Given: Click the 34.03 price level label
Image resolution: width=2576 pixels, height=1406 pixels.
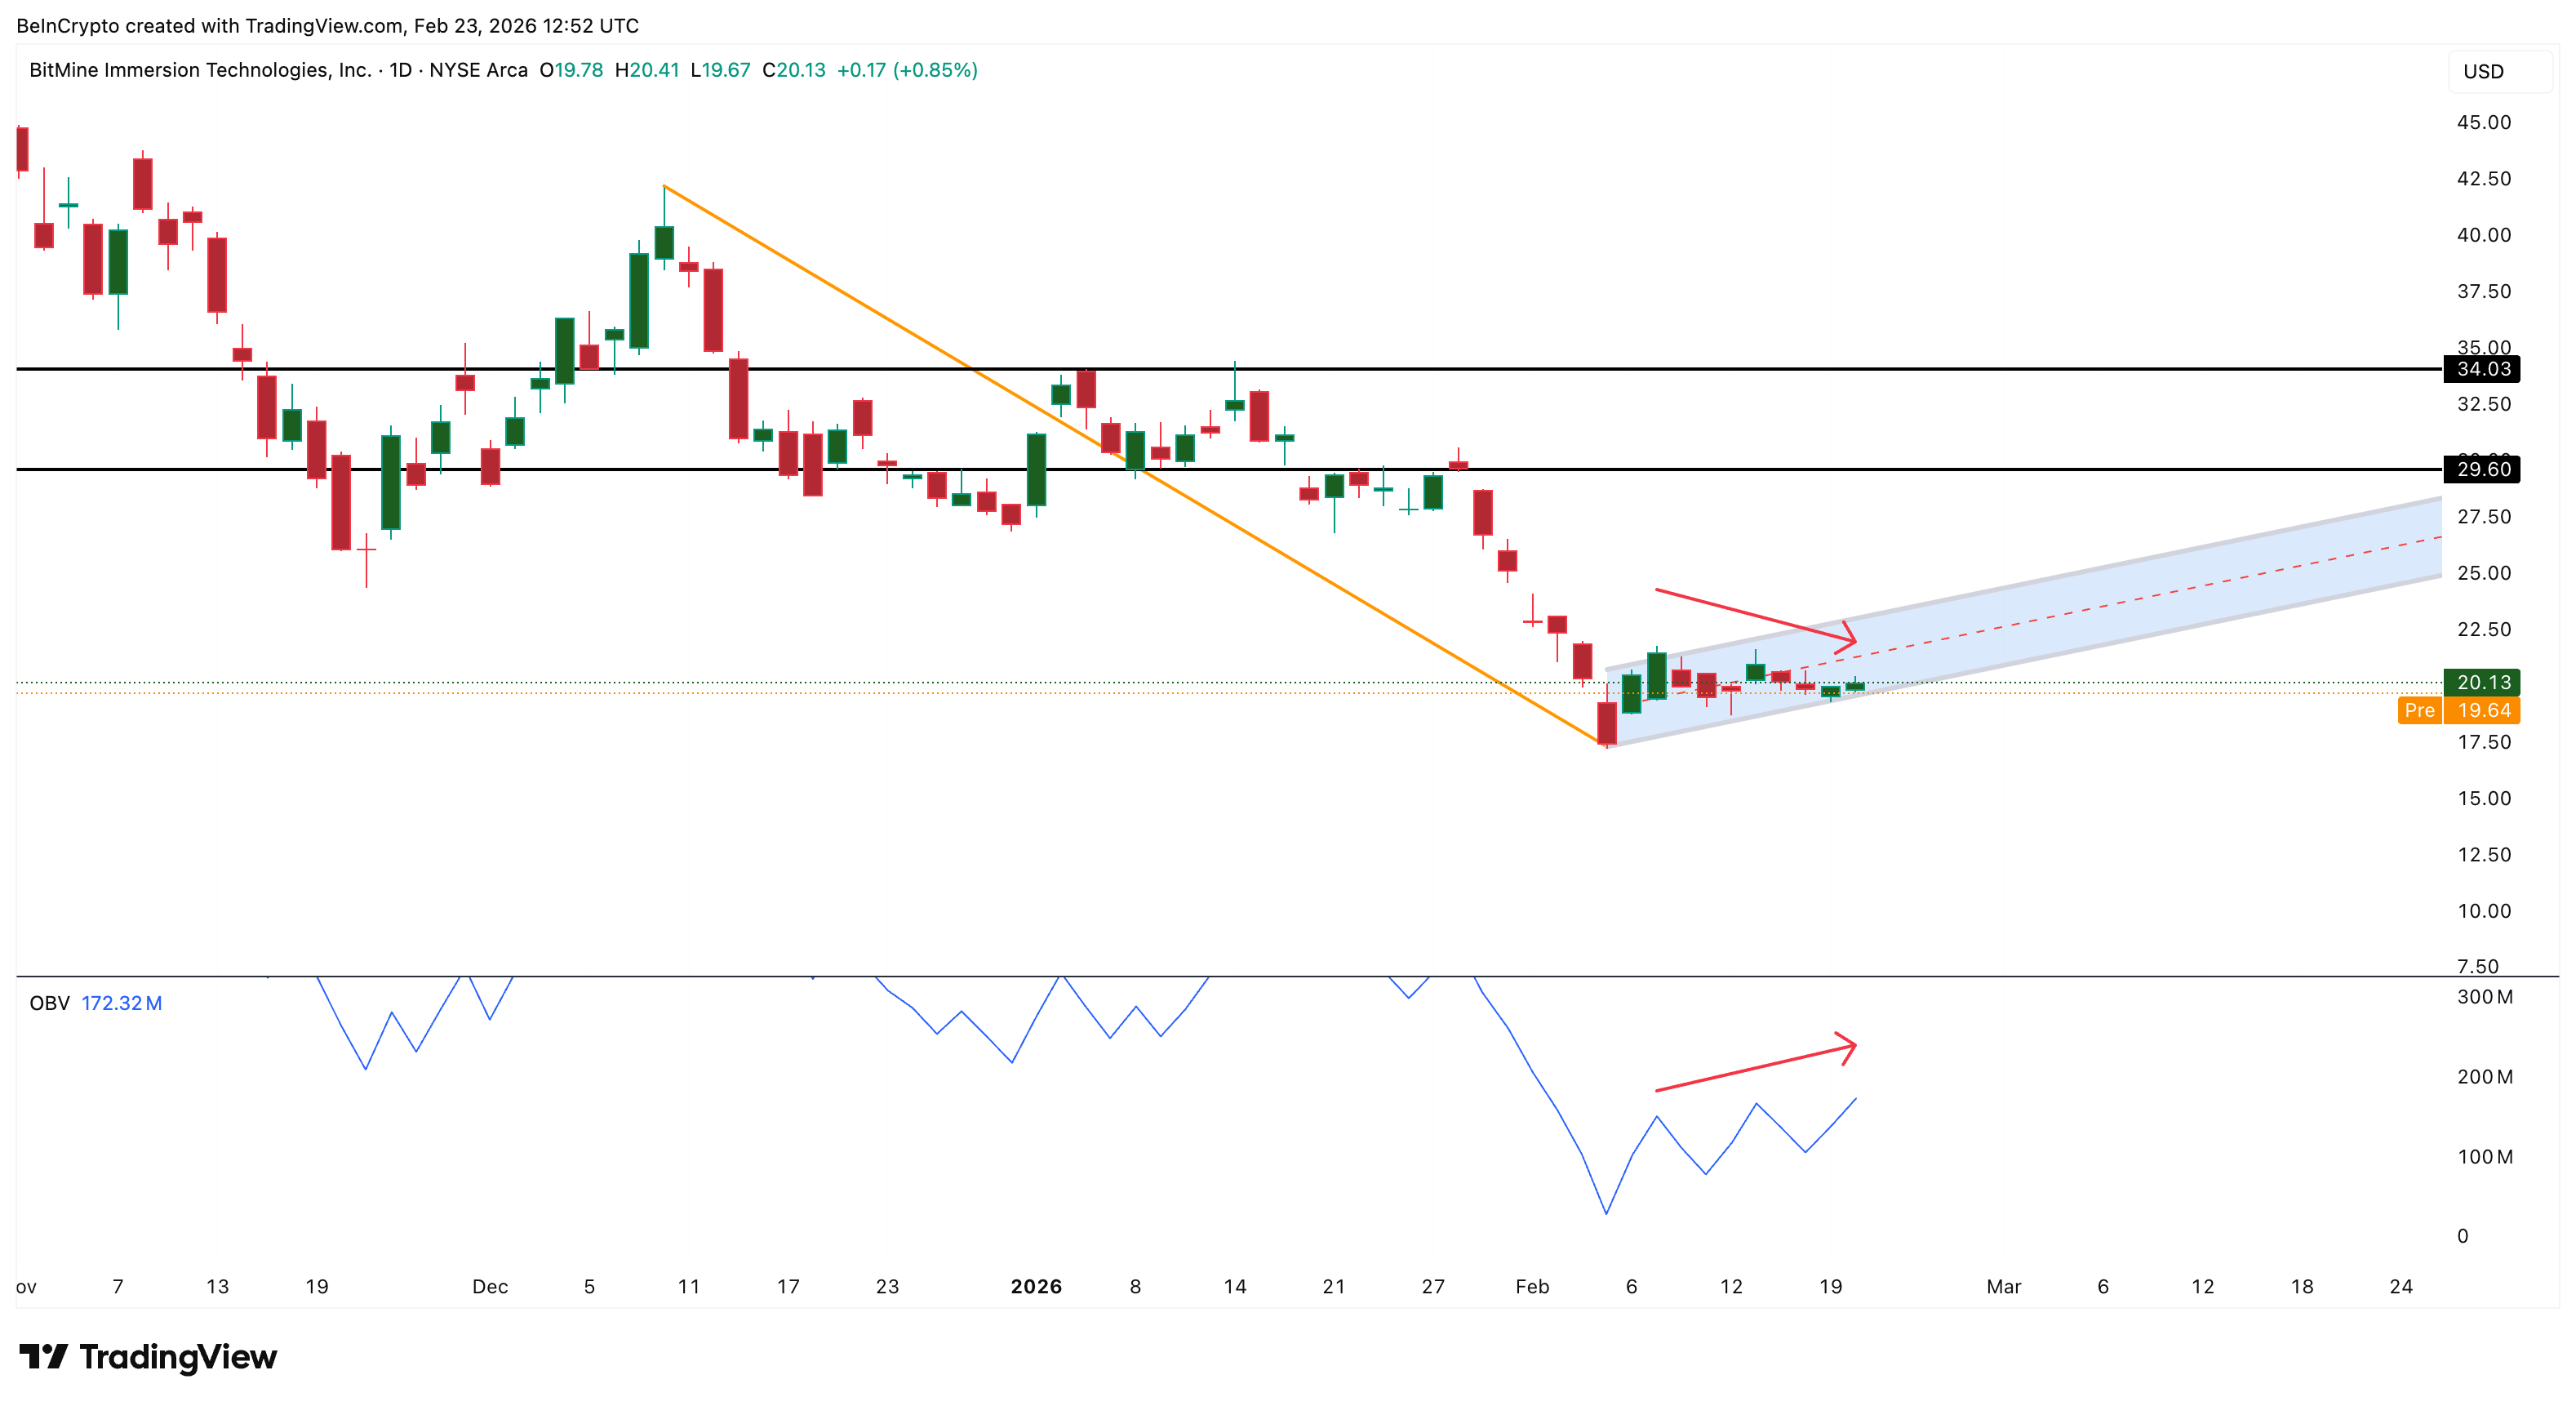Looking at the screenshot, I should pos(2482,369).
